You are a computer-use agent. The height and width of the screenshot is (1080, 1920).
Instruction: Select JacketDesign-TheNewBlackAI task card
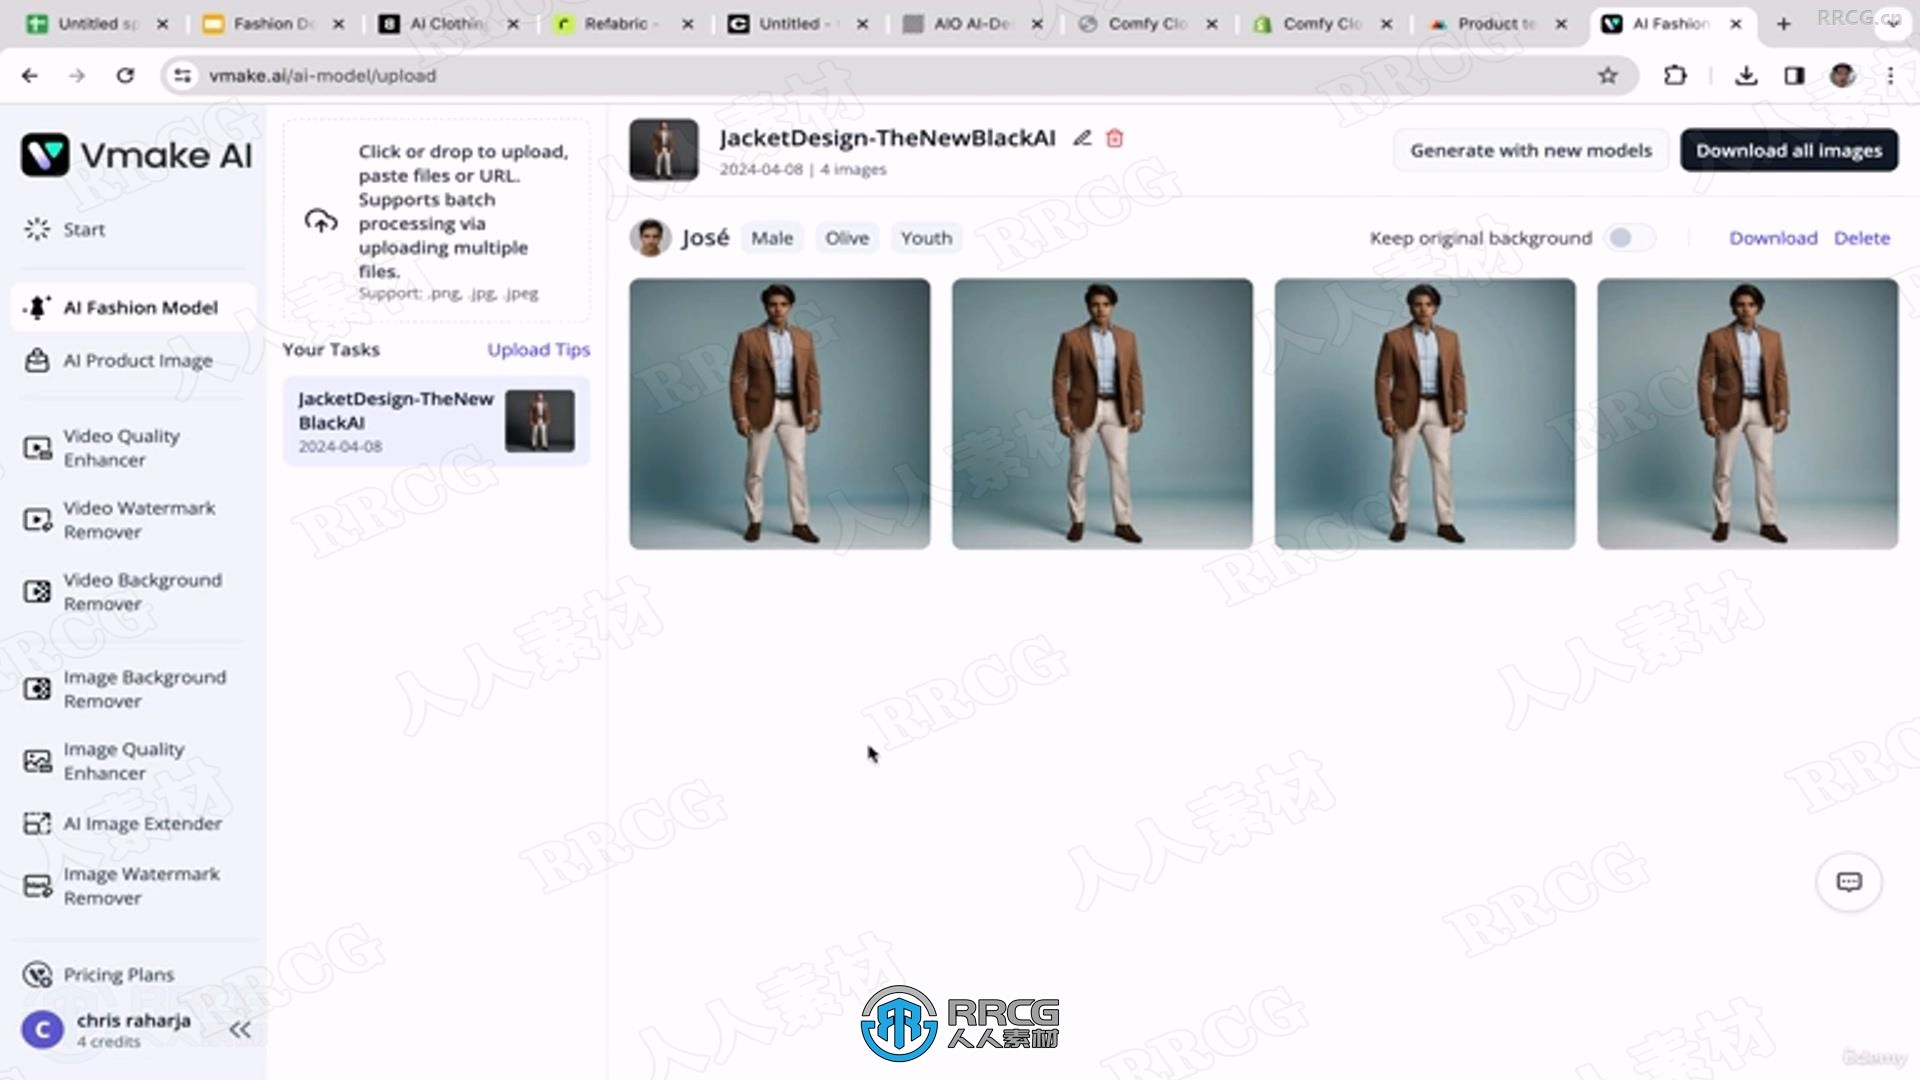point(436,421)
